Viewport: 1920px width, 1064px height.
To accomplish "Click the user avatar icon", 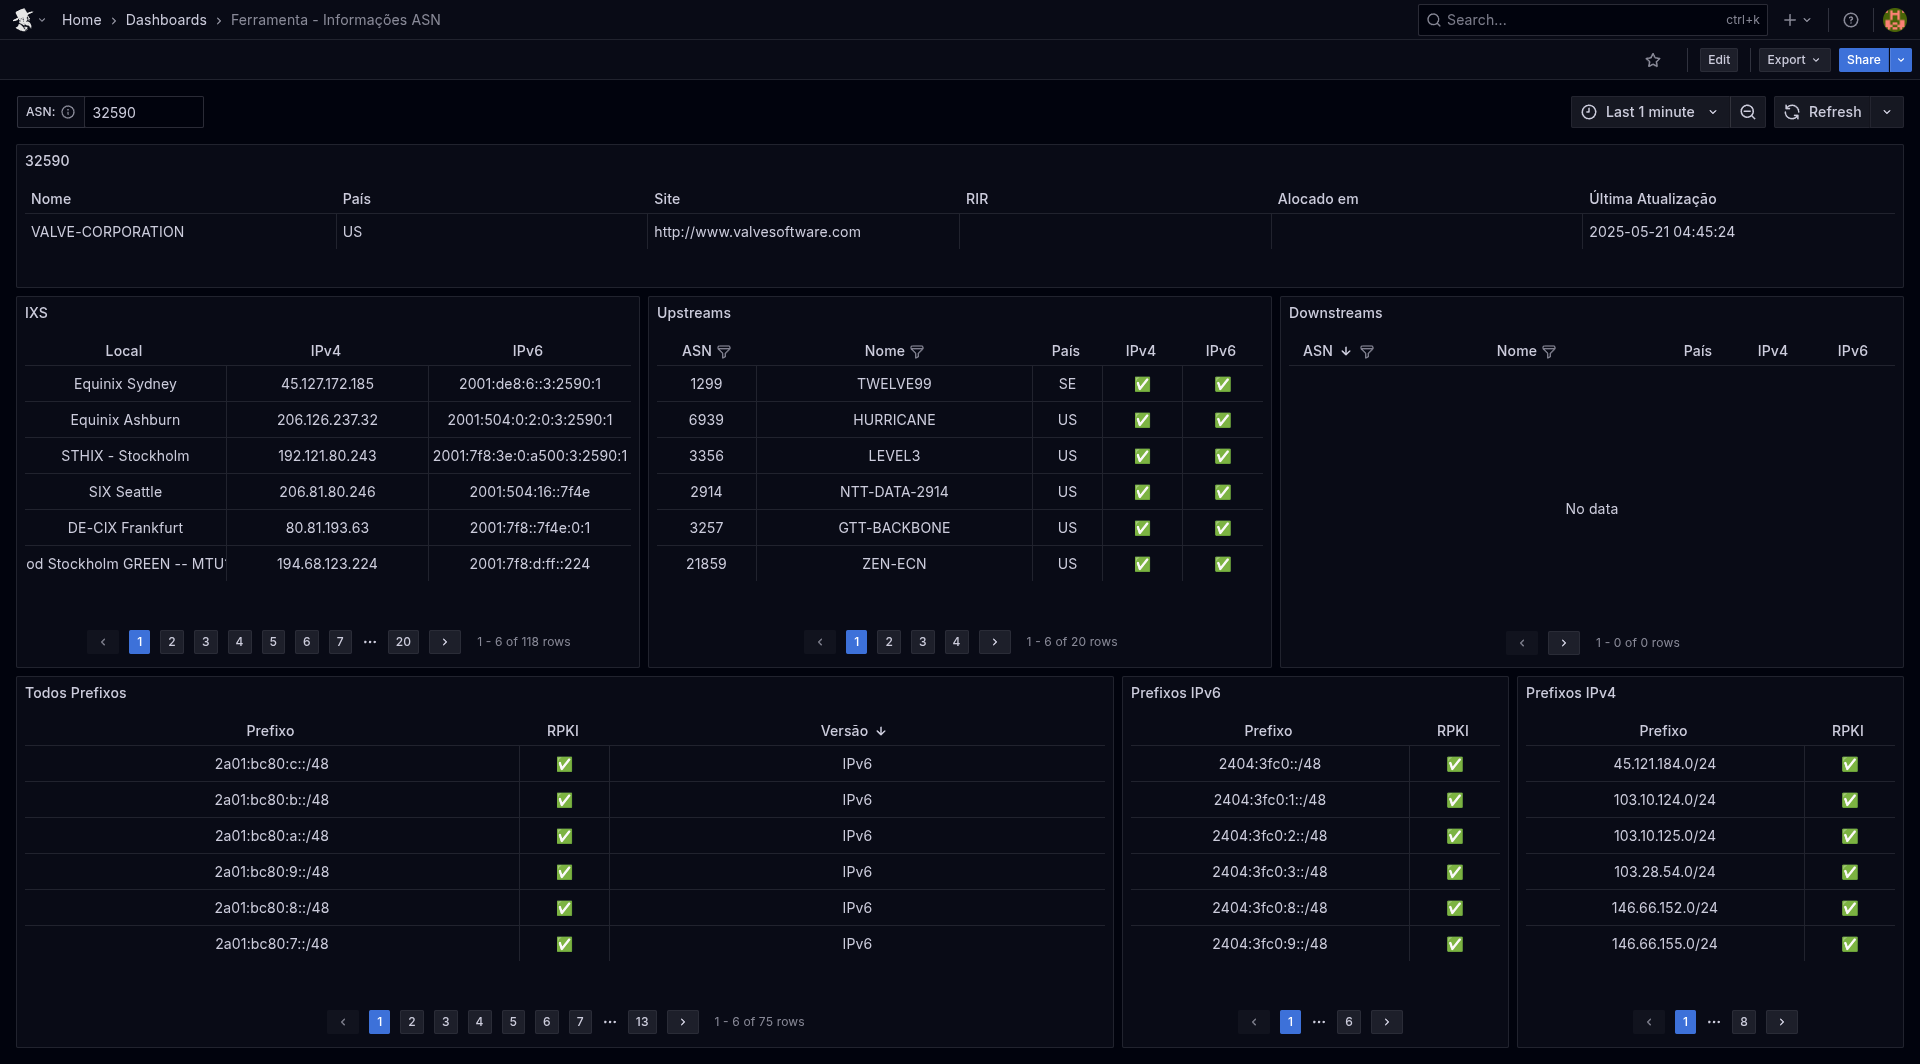I will click(x=1894, y=20).
